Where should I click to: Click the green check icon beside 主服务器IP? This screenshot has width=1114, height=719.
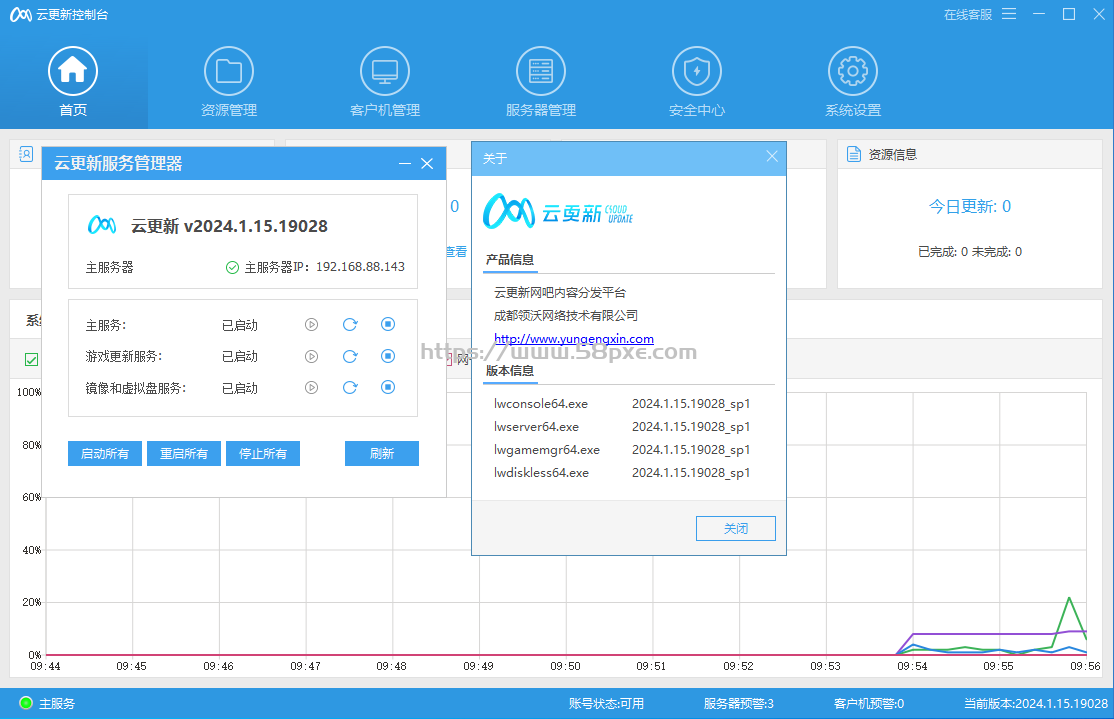click(232, 268)
